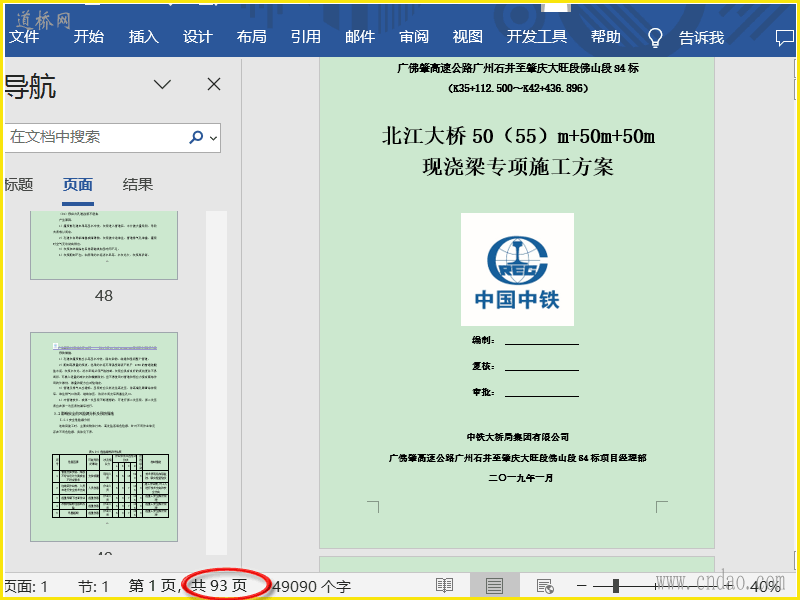Image resolution: width=800 pixels, height=600 pixels.
Task: Switch to Web Layout view icon
Action: 545,586
